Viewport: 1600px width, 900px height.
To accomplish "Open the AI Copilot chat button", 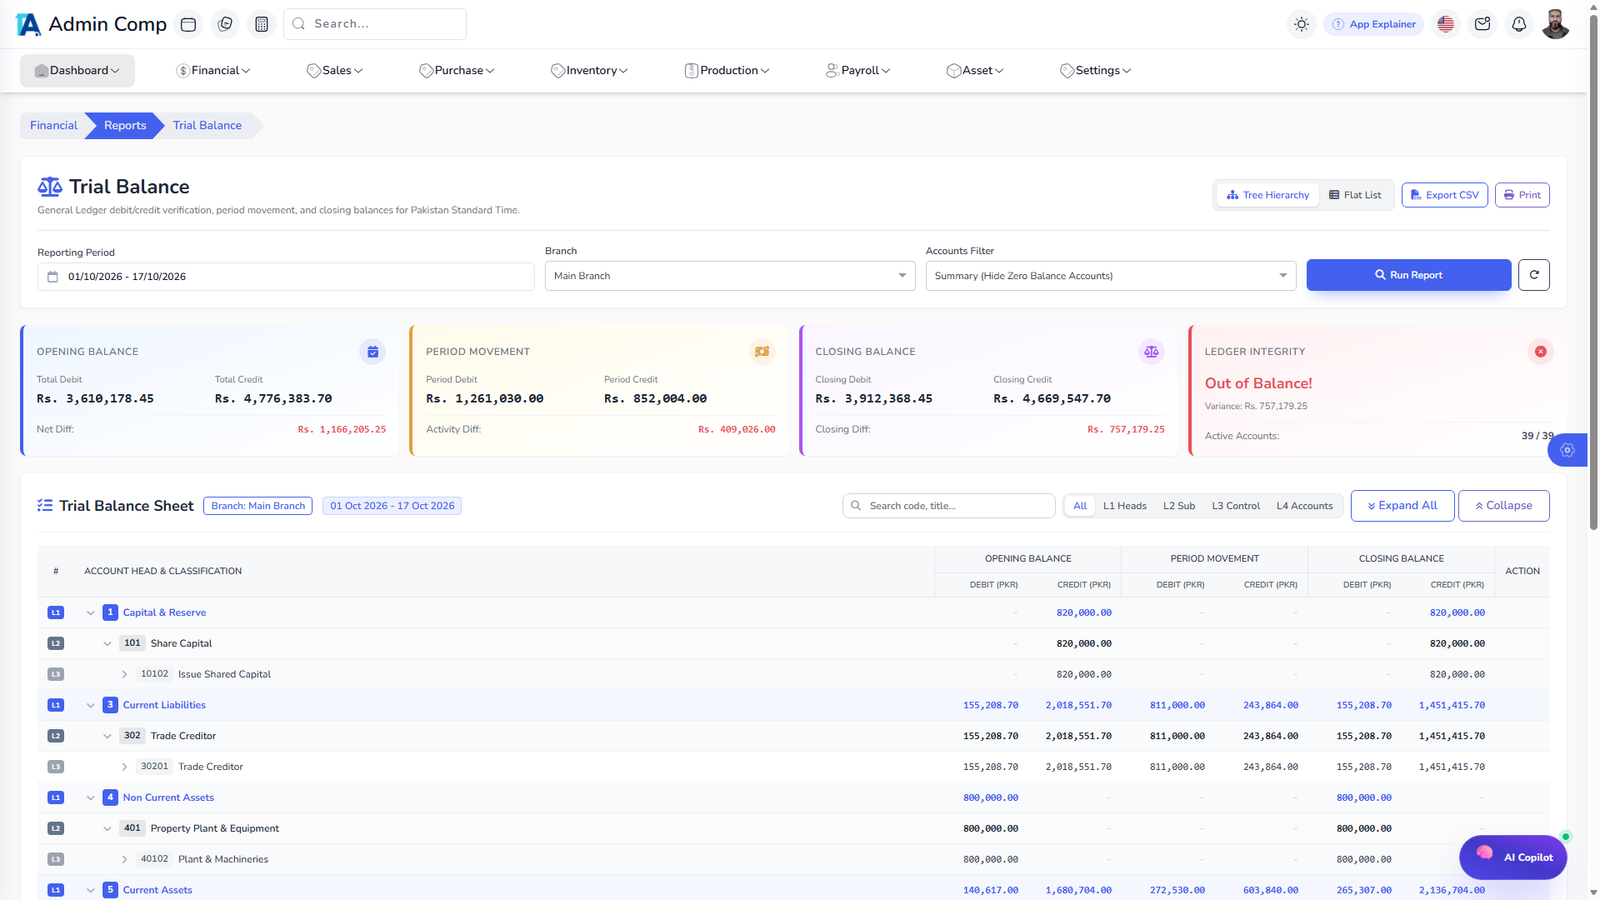I will click(1513, 857).
